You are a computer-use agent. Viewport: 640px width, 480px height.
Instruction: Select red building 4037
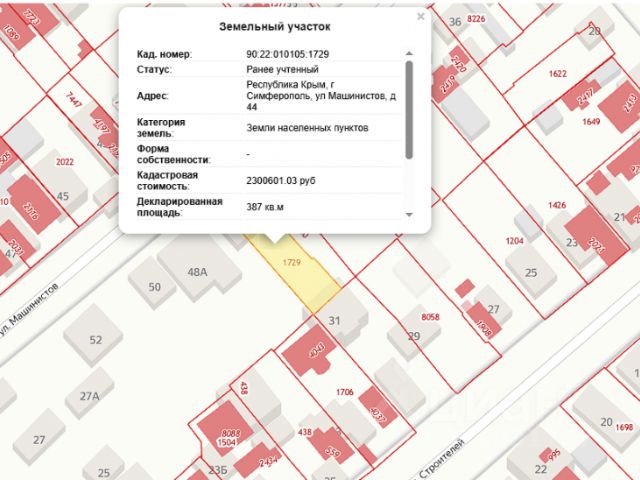377,408
